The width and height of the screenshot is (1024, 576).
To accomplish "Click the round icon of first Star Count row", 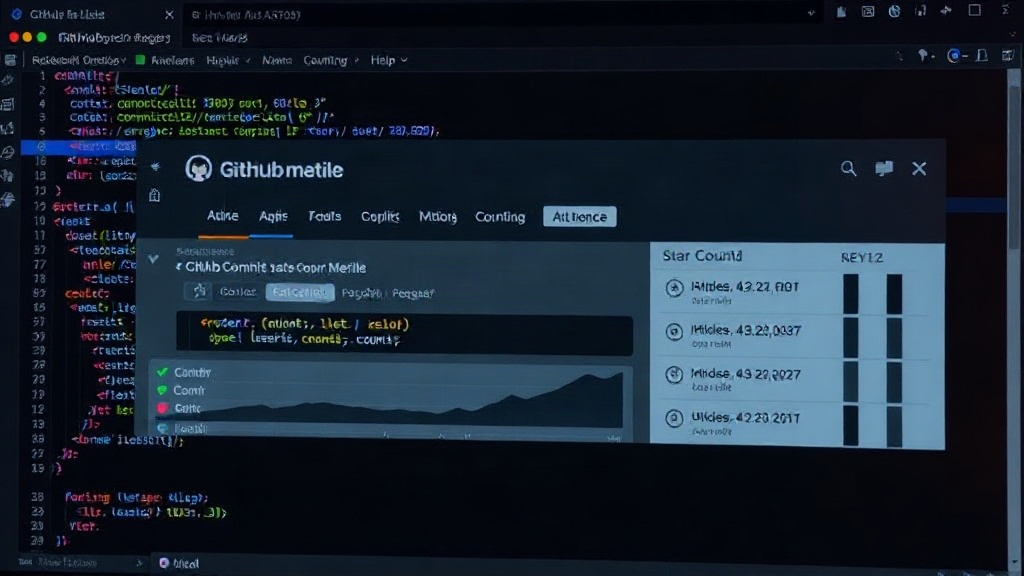I will 674,288.
